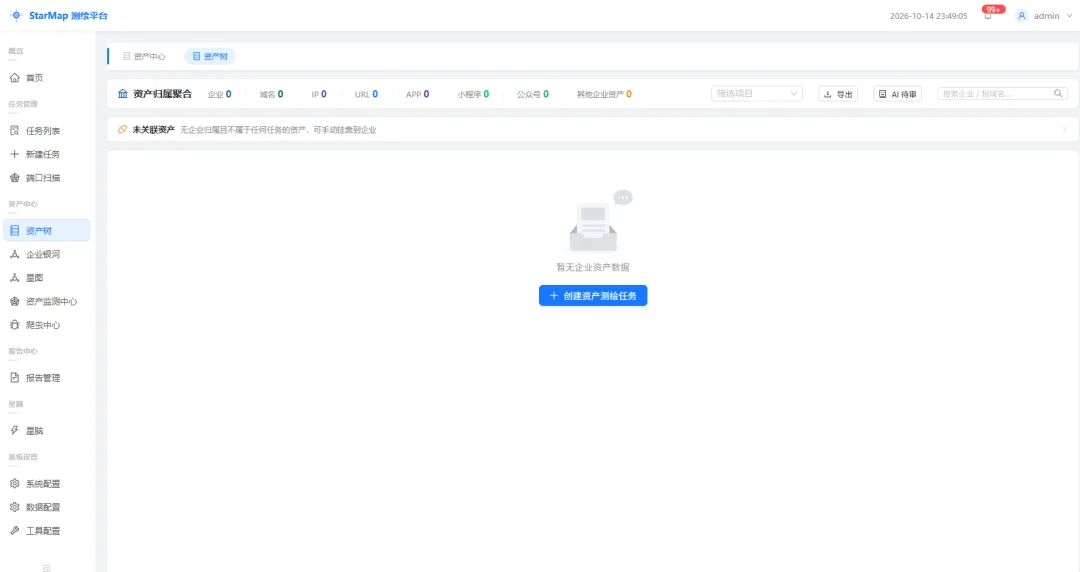Click the 资产监测中心 monitor icon
This screenshot has width=1080, height=572.
tap(14, 301)
